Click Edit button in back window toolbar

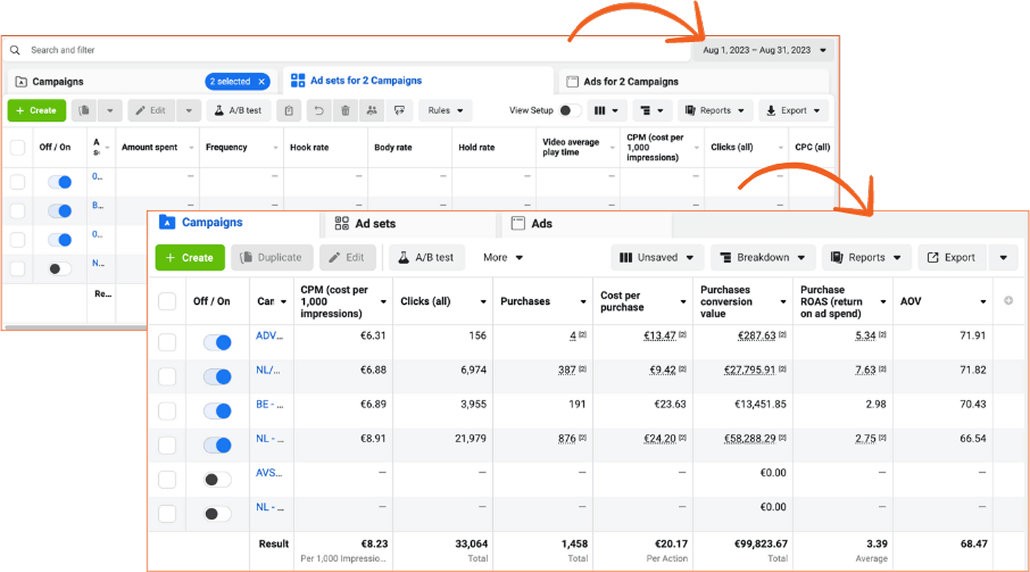(151, 110)
